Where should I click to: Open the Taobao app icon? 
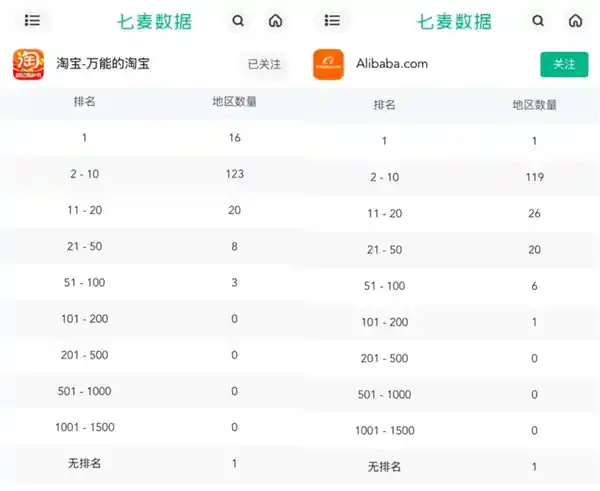click(28, 64)
